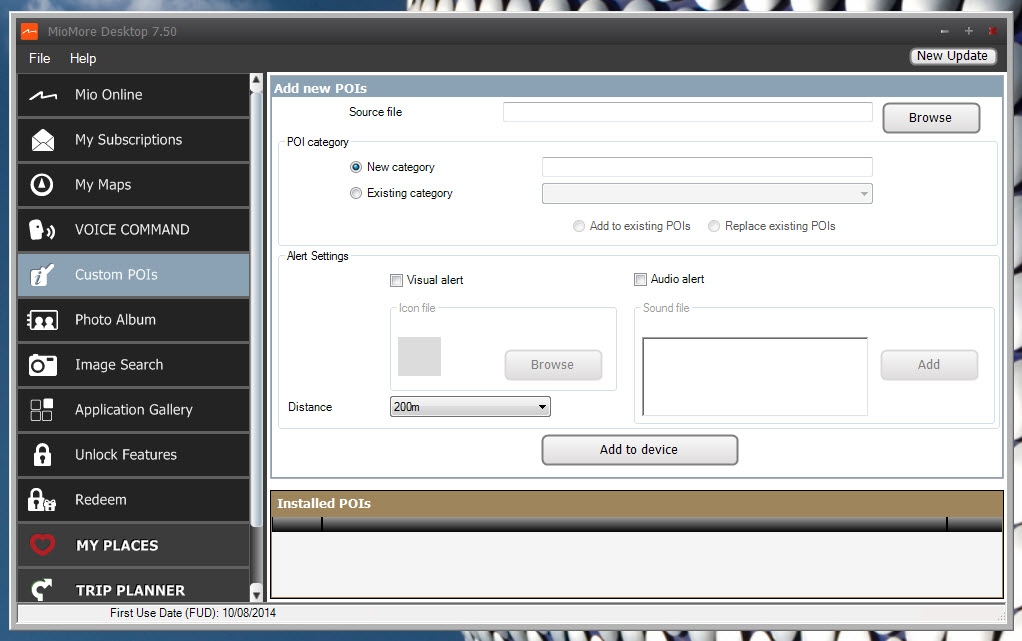
Task: Select Image Search in sidebar
Action: (x=133, y=365)
